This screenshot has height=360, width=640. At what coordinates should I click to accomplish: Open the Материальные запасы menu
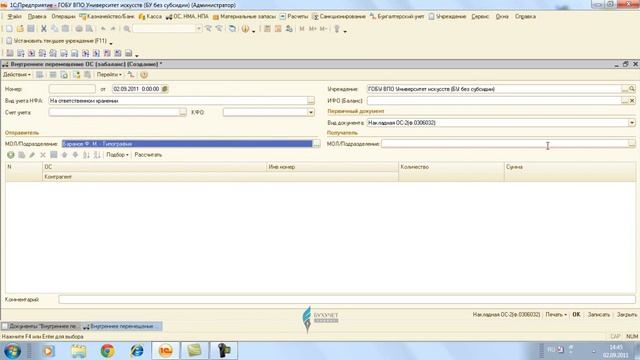point(244,17)
